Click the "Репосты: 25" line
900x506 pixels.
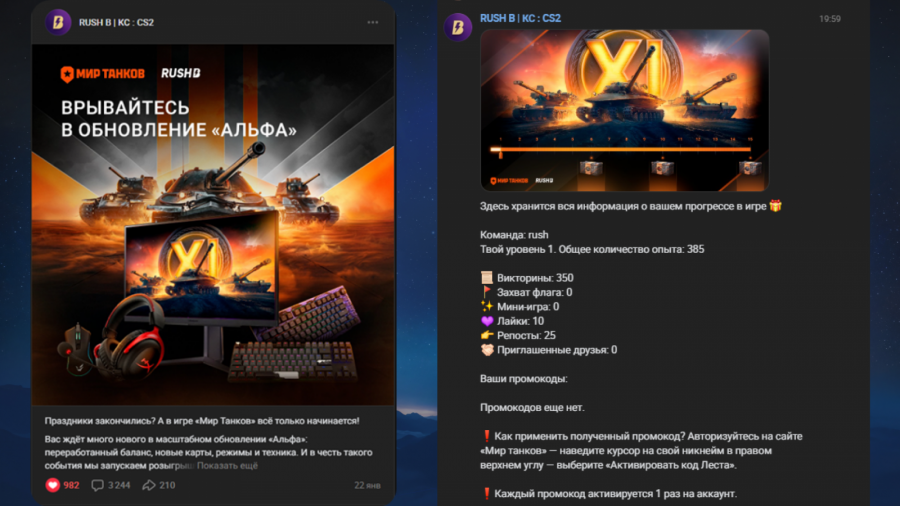pyautogui.click(x=518, y=335)
